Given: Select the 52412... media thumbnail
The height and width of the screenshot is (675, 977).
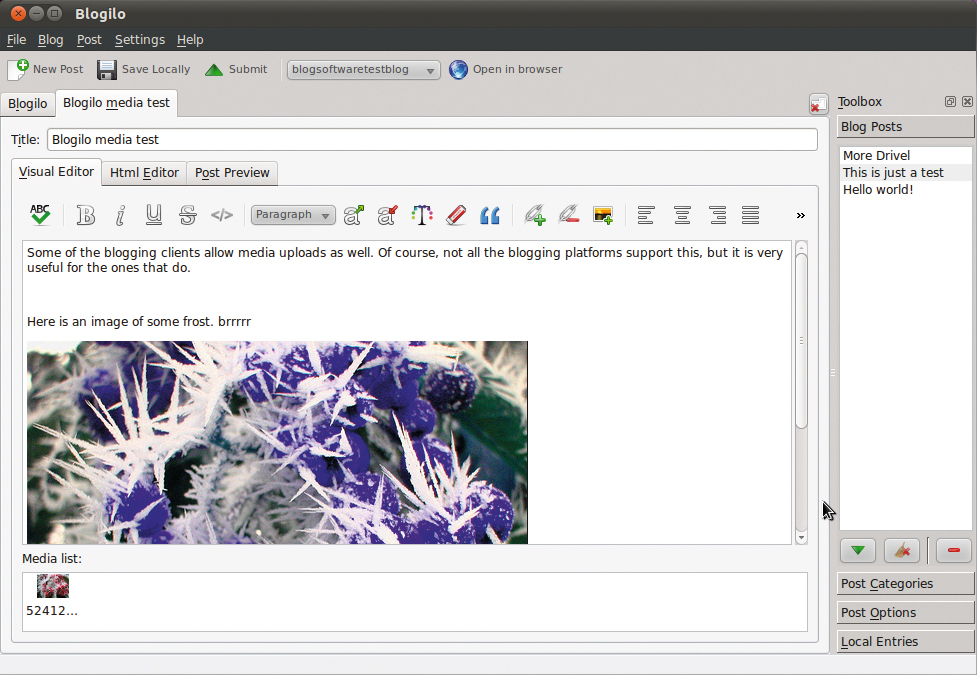Looking at the screenshot, I should (52, 596).
